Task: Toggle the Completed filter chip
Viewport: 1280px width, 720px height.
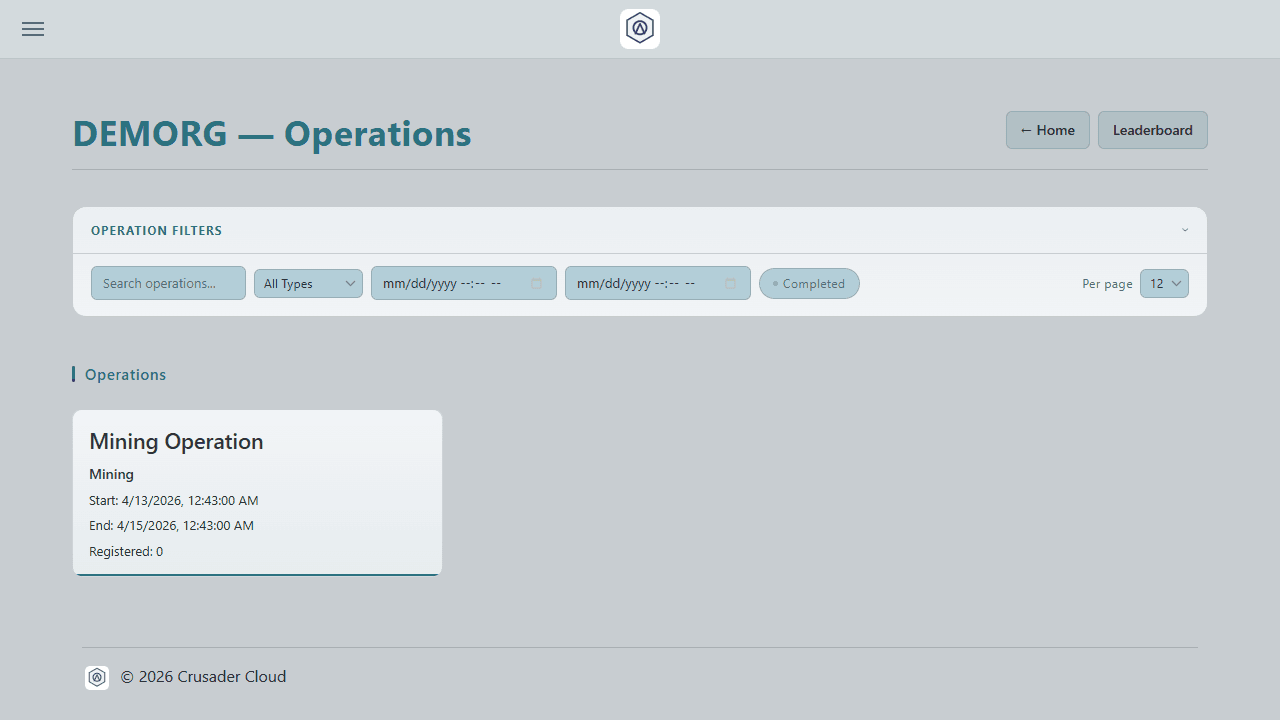Action: [x=809, y=283]
